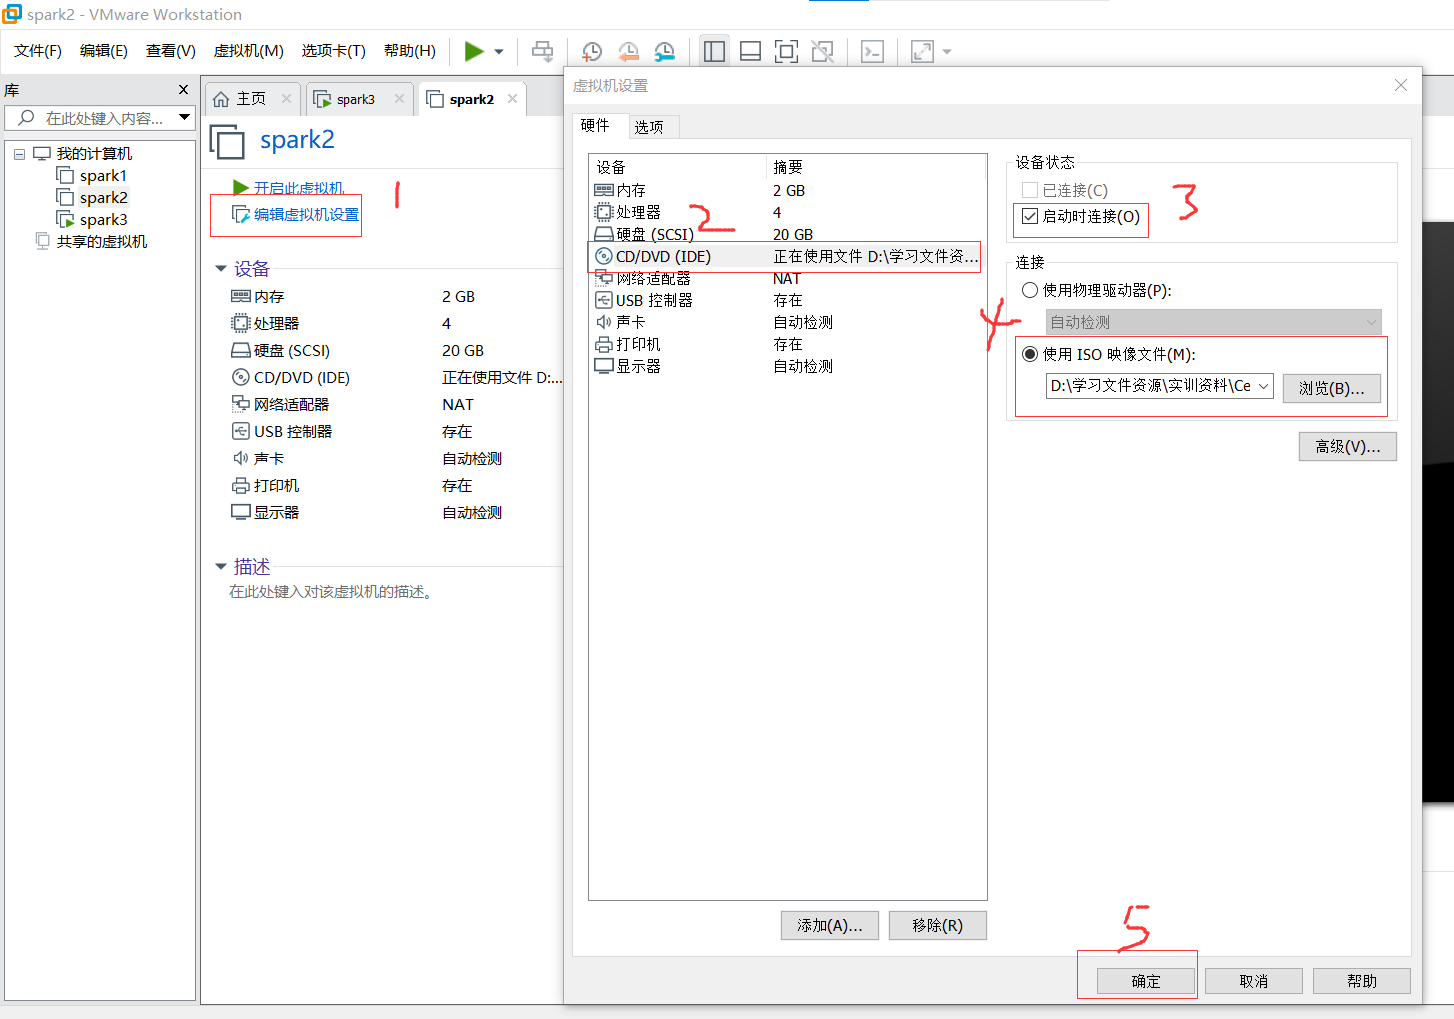Open the 选项卡(T) menu
The image size is (1454, 1019).
click(334, 51)
